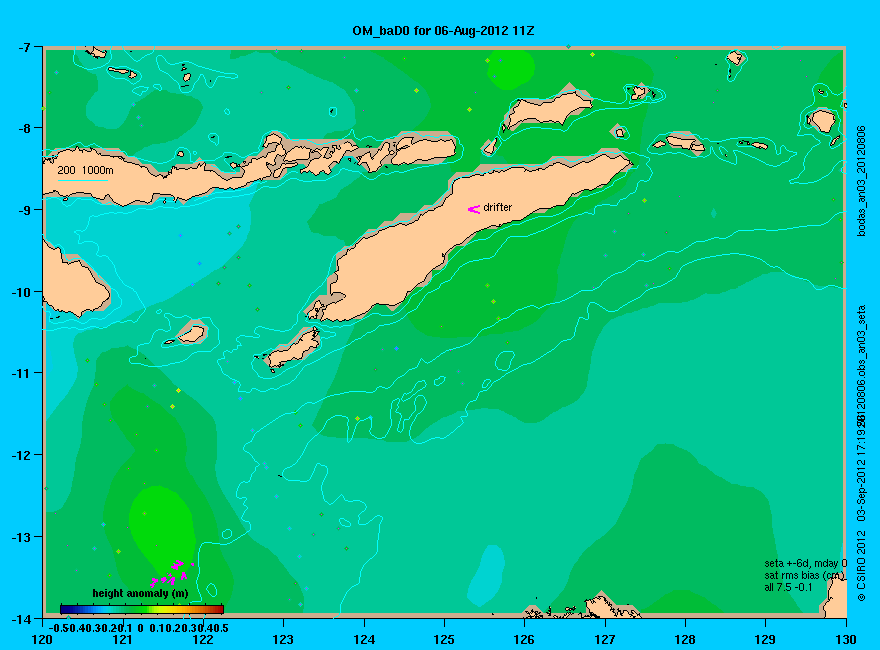Click the "sat rms bias (cm)" text
The image size is (880, 650).
point(804,575)
